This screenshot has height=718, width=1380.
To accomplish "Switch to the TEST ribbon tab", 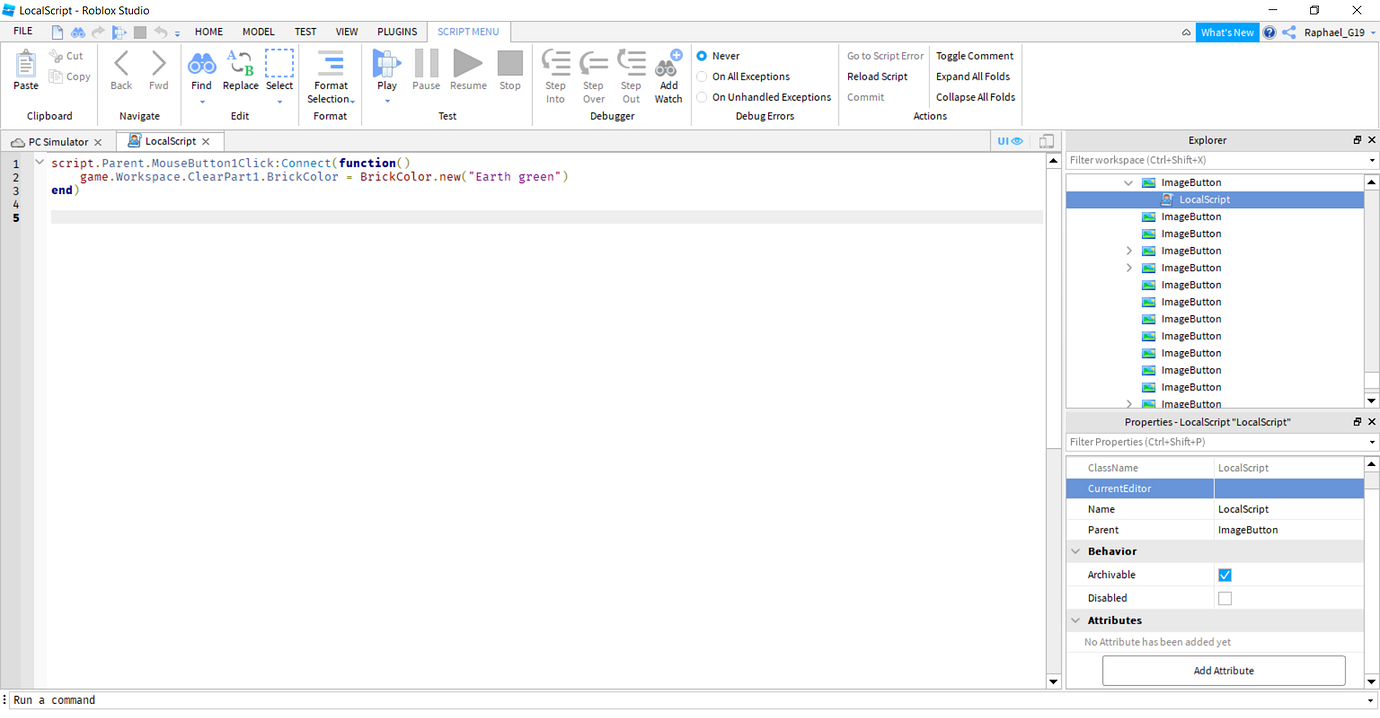I will click(306, 32).
